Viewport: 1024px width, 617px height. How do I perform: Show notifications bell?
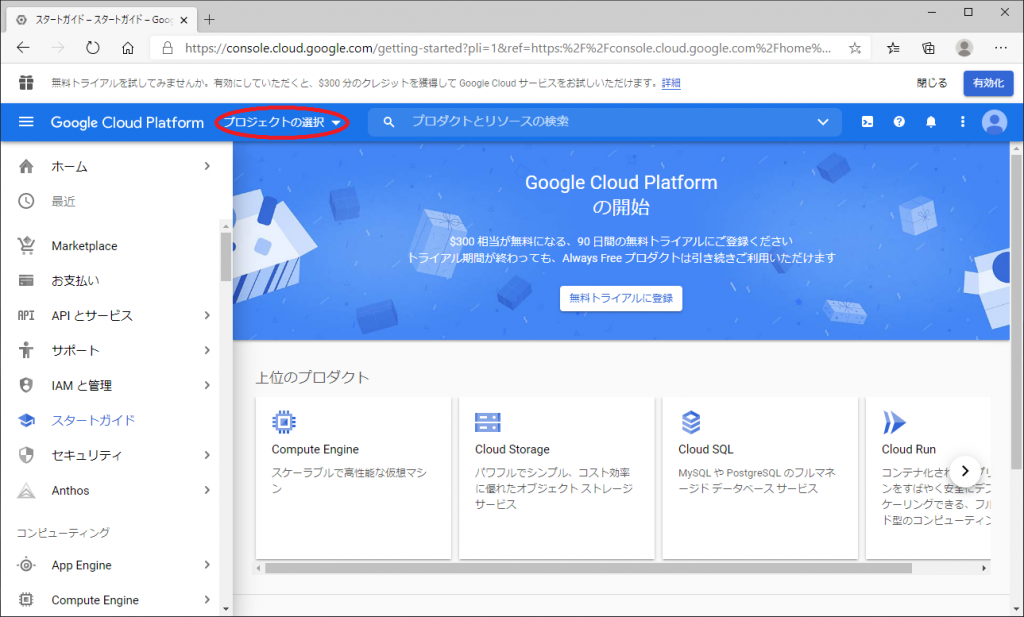(931, 122)
